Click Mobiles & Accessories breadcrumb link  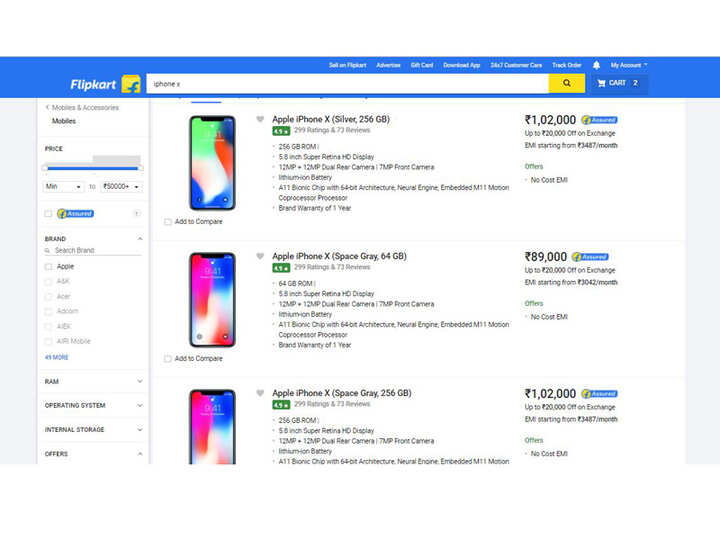click(x=85, y=107)
